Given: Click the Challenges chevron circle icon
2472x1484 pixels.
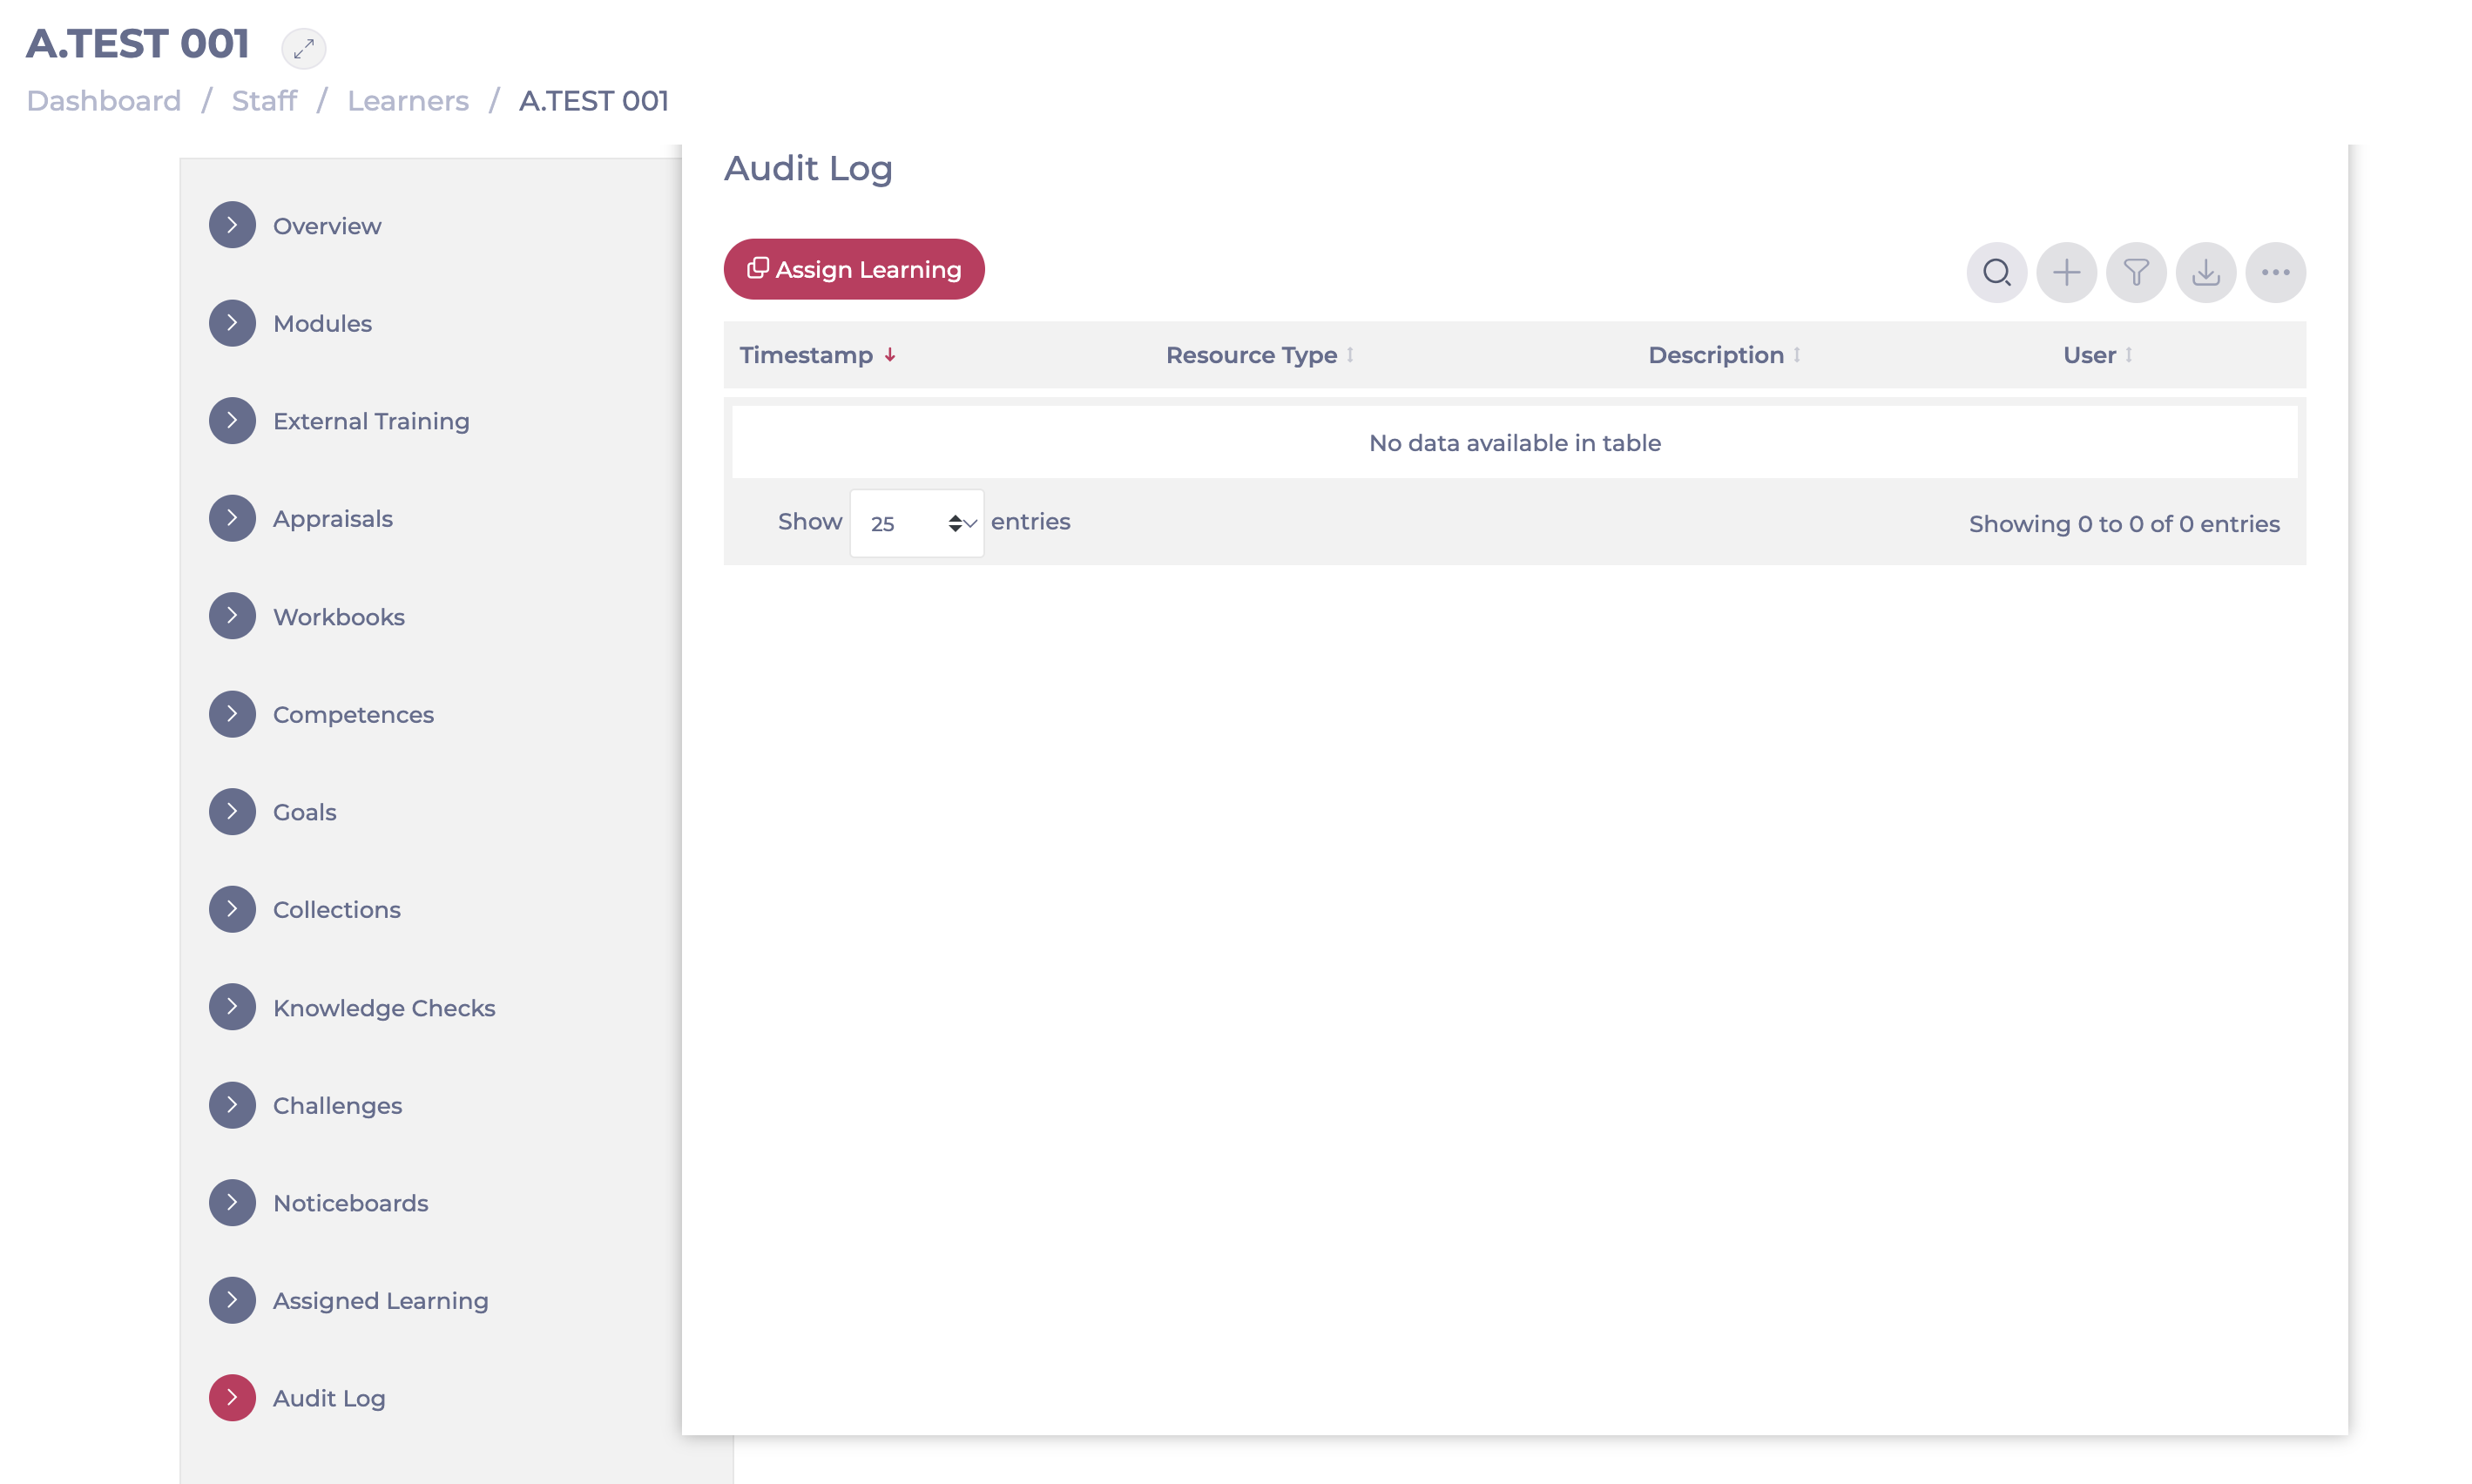Looking at the screenshot, I should tap(232, 1105).
